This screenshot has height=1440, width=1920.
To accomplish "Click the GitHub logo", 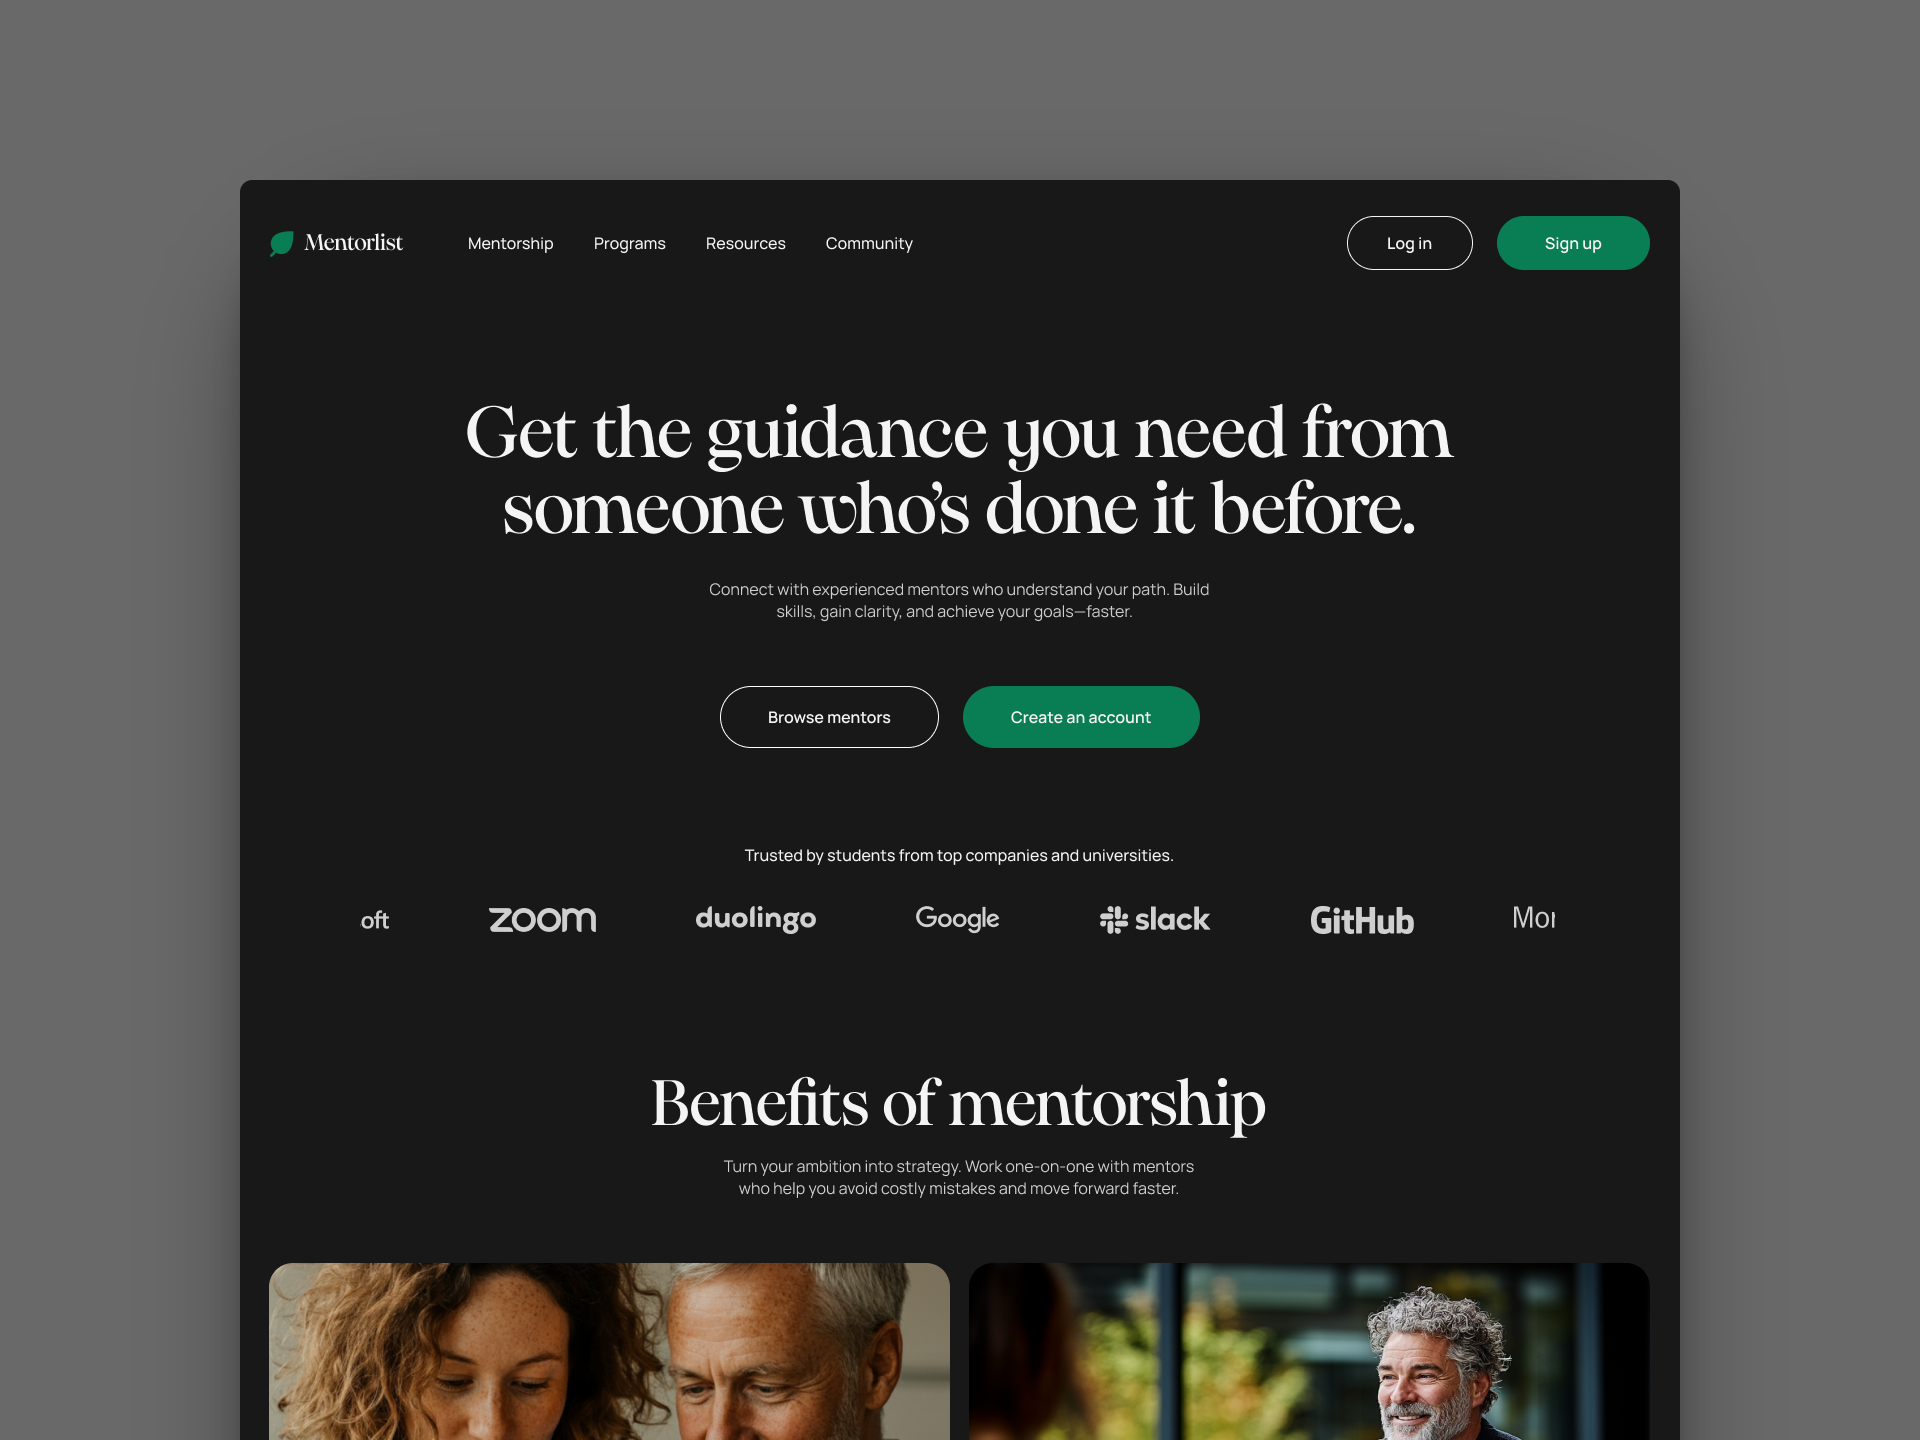I will point(1362,920).
